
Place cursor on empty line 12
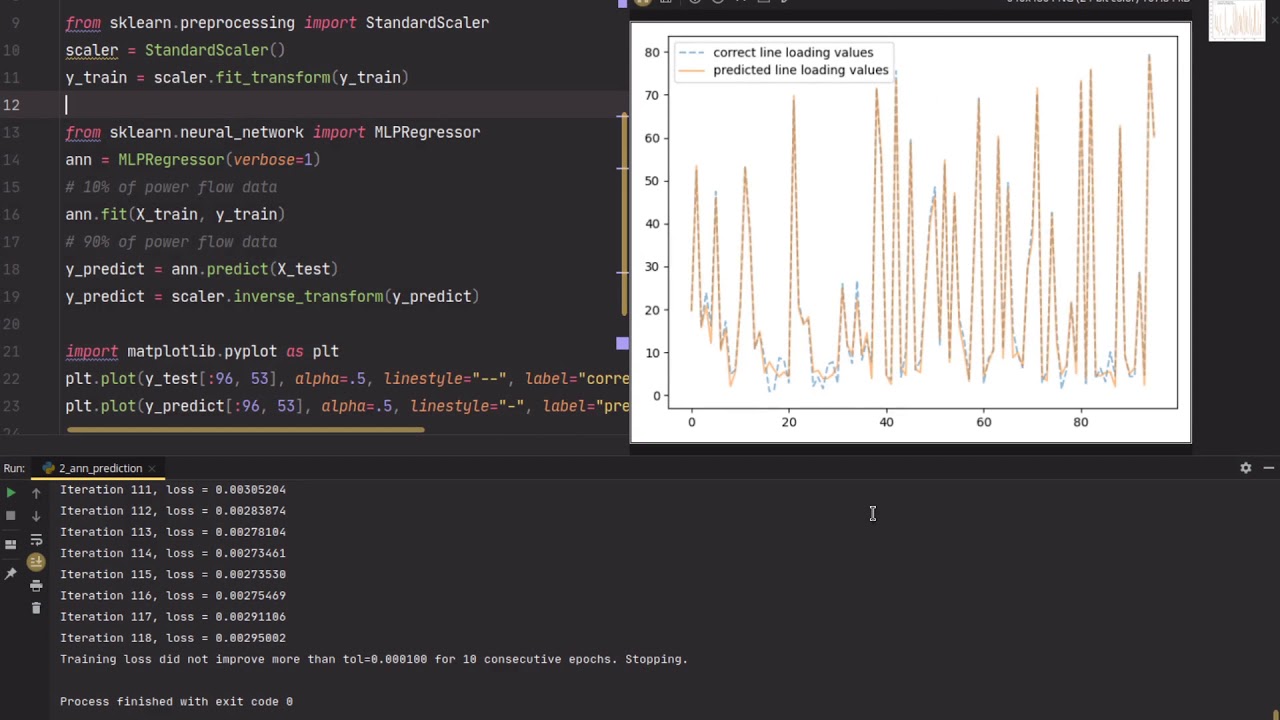345,104
